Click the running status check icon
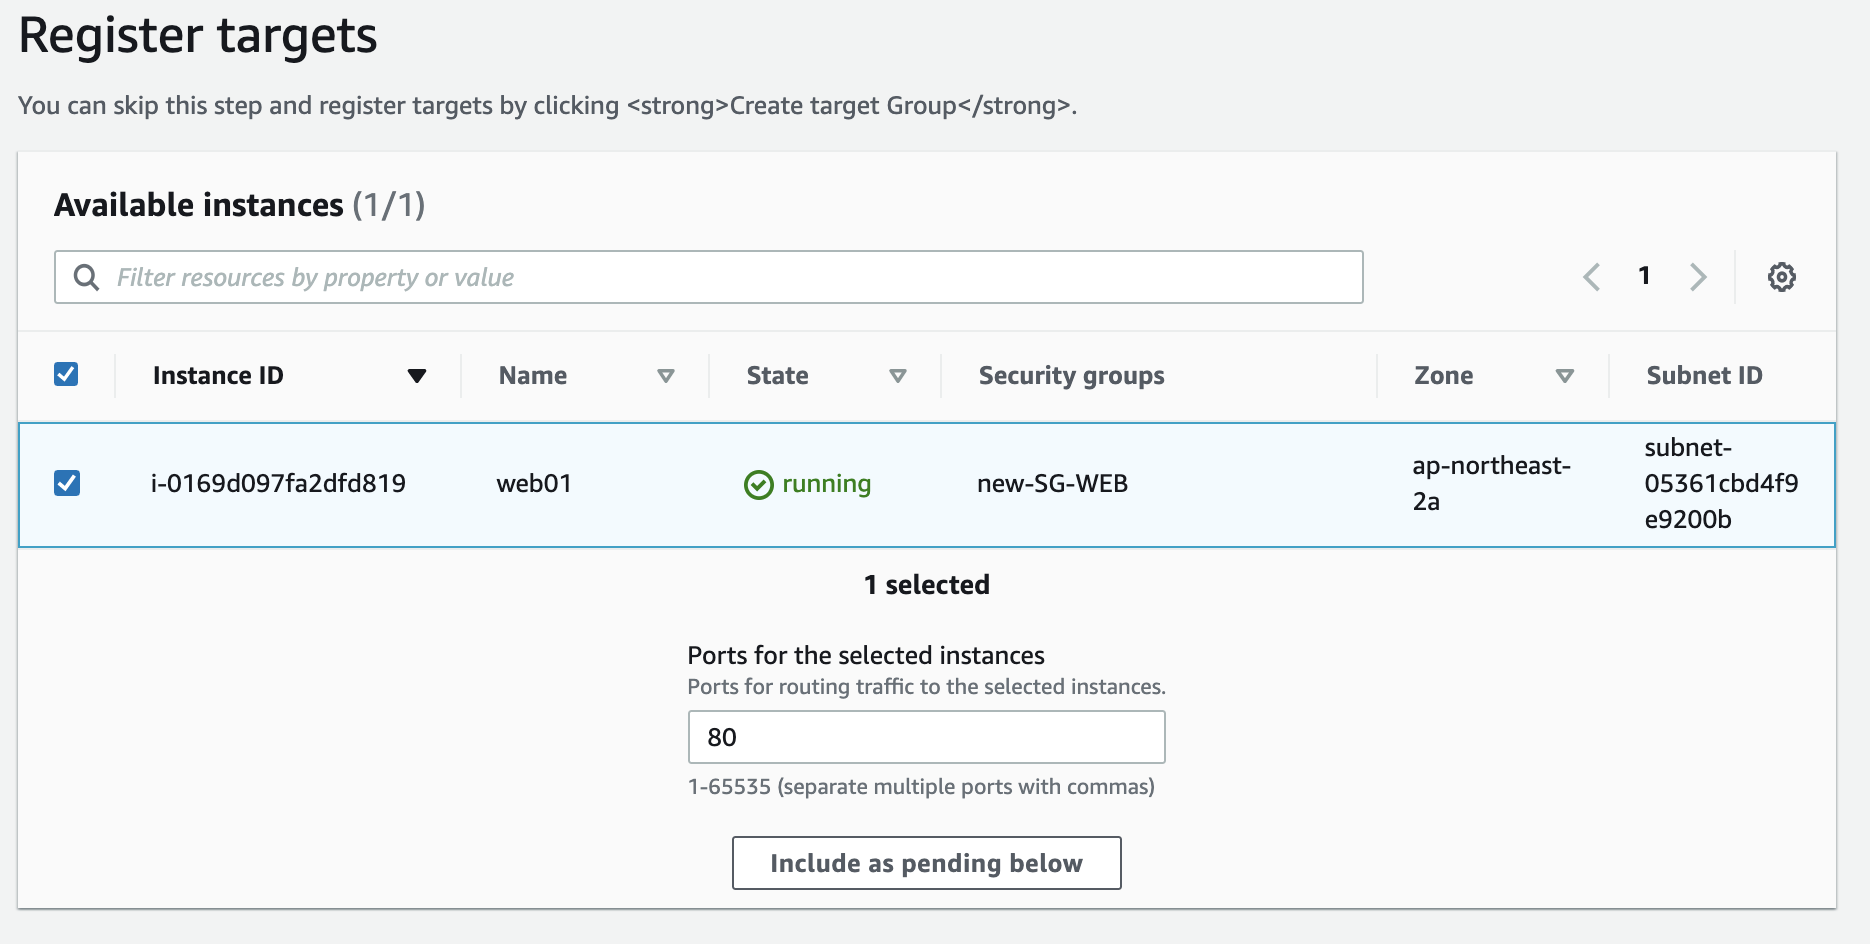The image size is (1870, 944). (x=759, y=485)
